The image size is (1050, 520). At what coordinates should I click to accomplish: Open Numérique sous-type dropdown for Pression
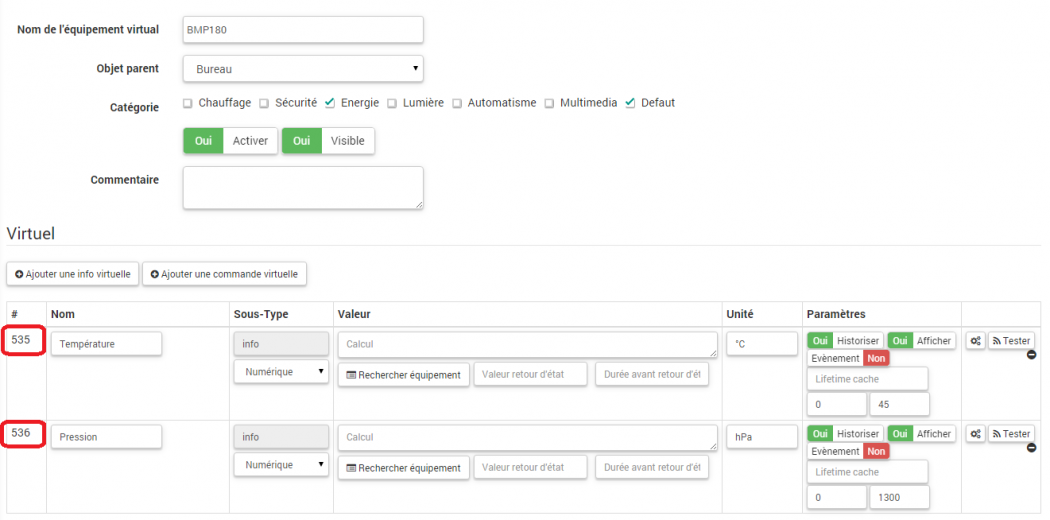click(281, 464)
